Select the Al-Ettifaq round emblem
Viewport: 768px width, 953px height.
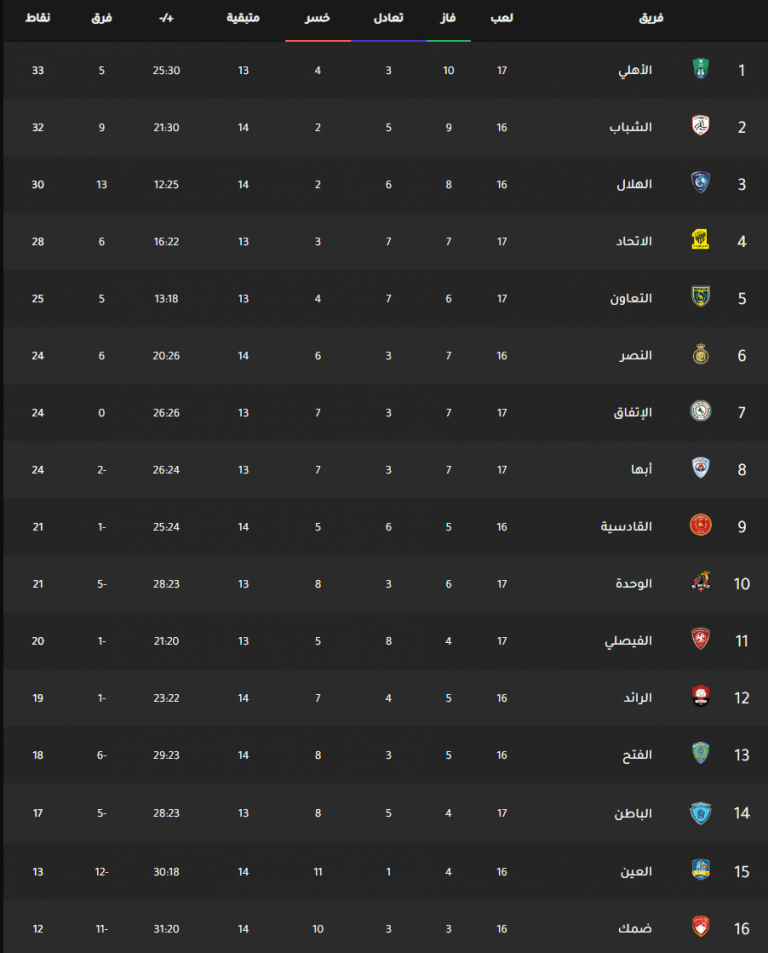701,411
